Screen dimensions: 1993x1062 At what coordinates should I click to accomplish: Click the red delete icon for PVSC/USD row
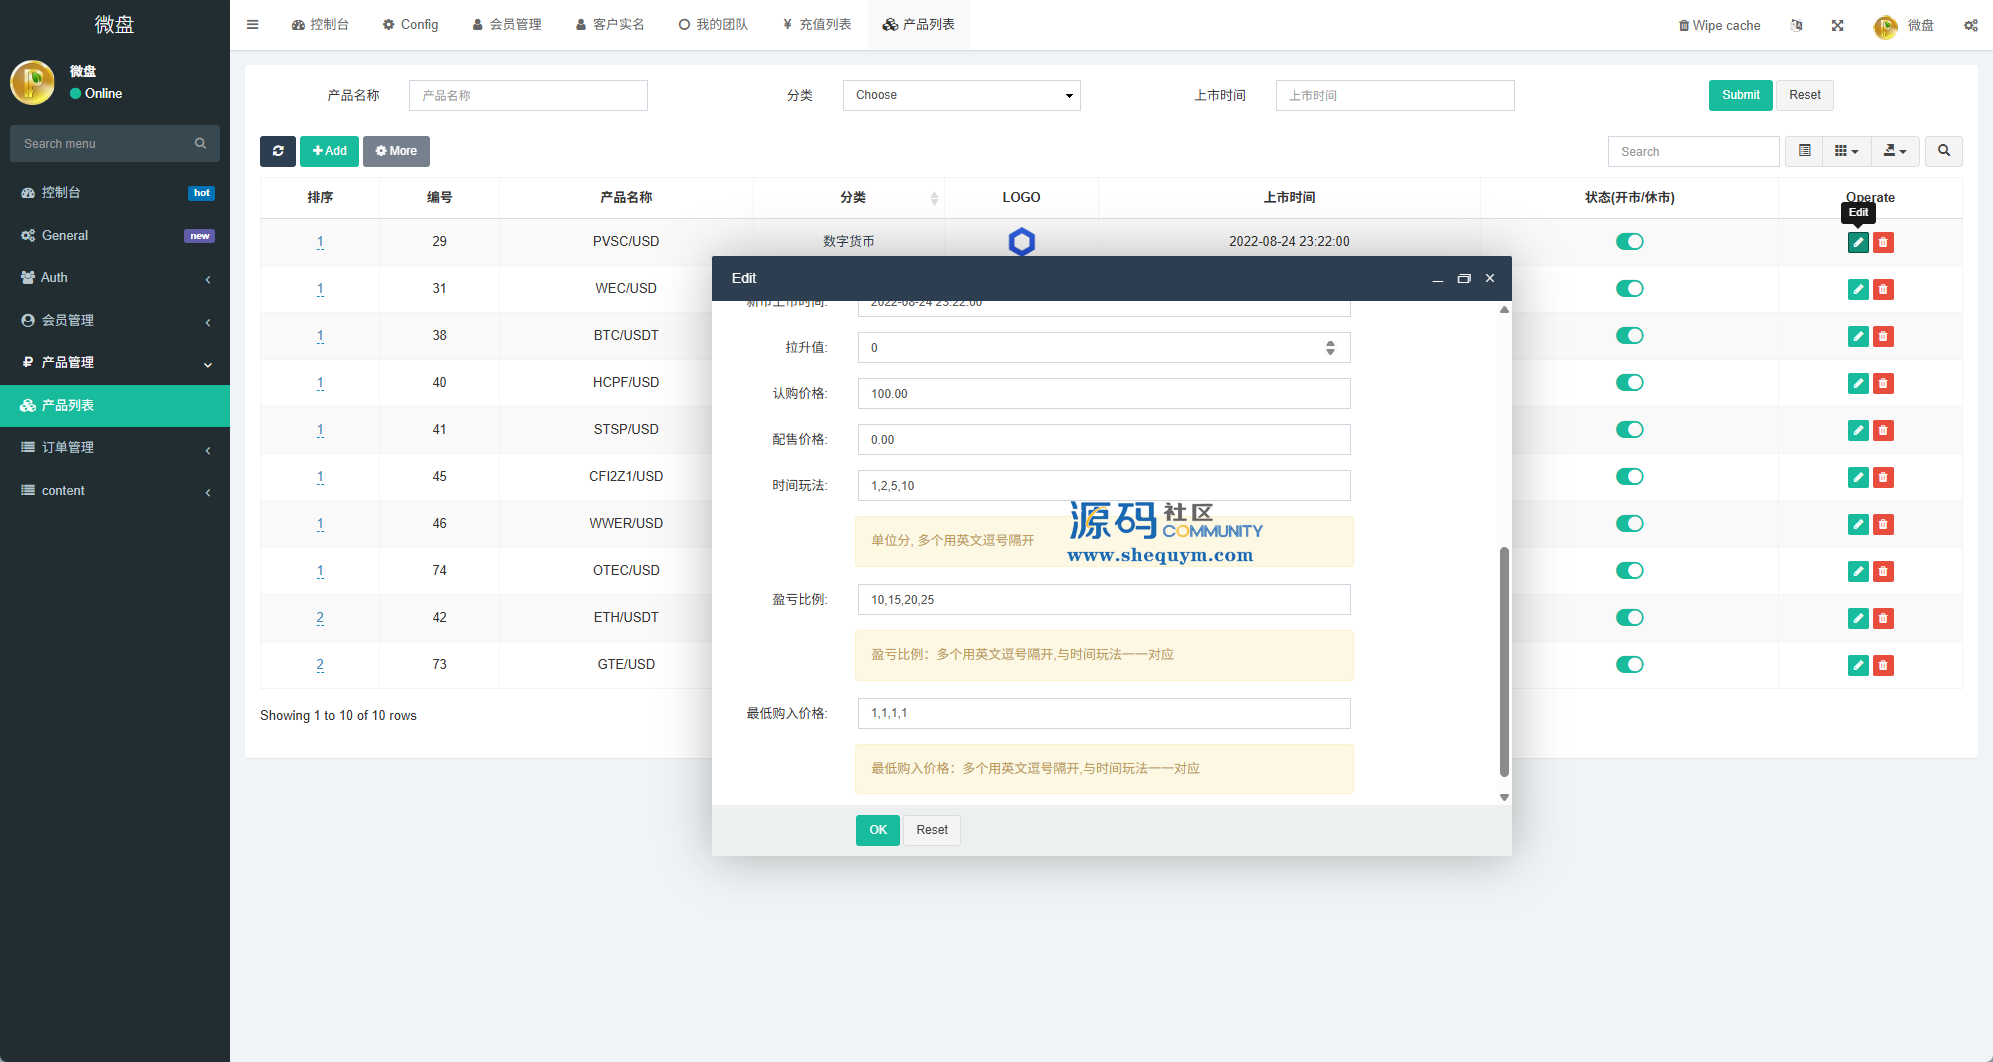click(1883, 243)
